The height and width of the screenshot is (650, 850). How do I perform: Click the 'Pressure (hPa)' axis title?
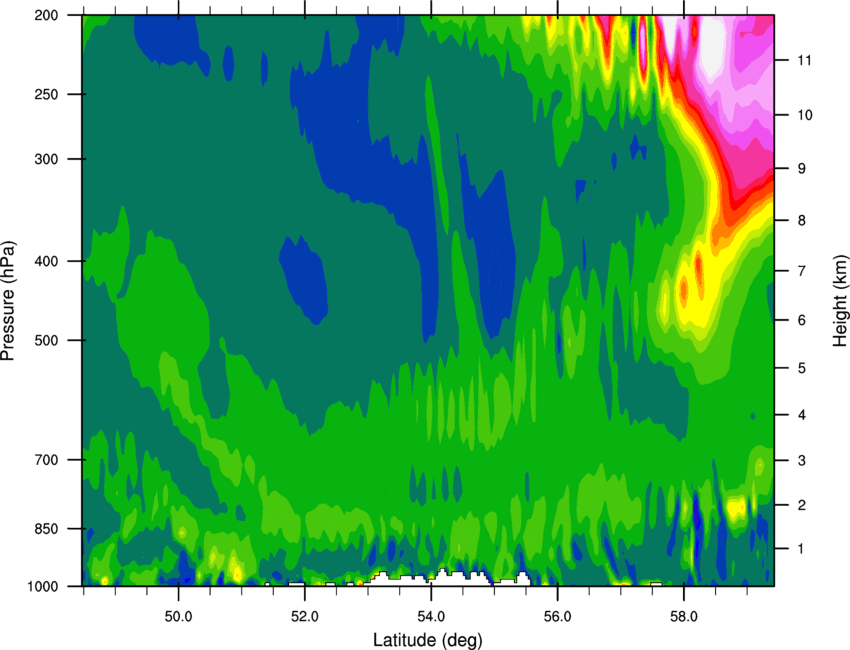point(8,300)
